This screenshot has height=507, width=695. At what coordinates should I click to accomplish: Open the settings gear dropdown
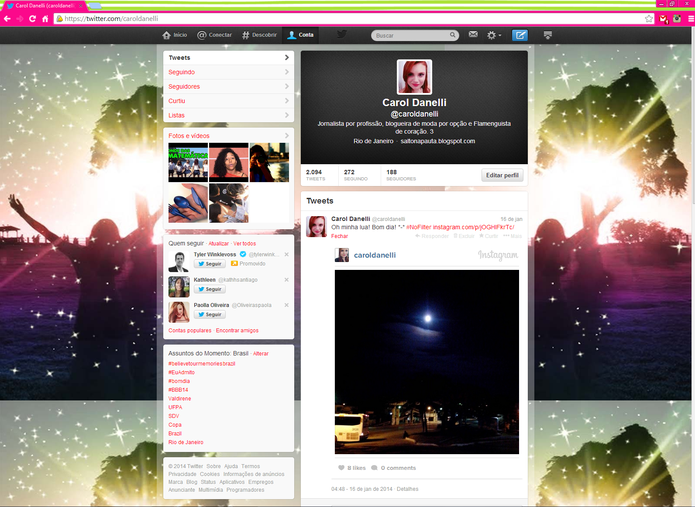pos(494,35)
